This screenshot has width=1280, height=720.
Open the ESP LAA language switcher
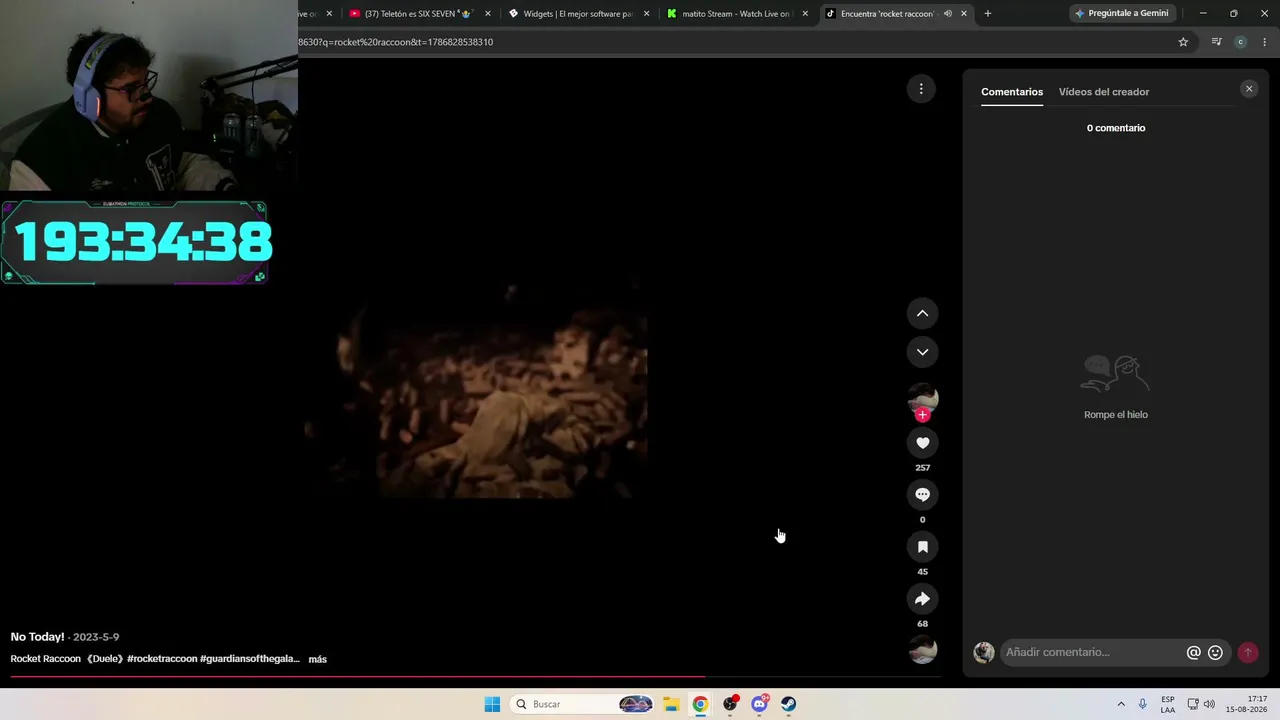coord(1168,704)
